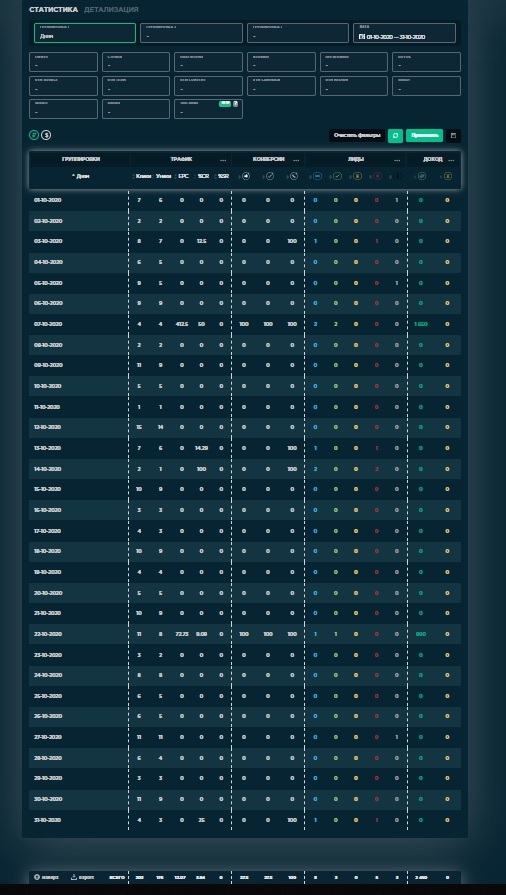This screenshot has height=895, width=506.
Task: Click the second grouping dropdown beside Дни
Action: pos(191,33)
